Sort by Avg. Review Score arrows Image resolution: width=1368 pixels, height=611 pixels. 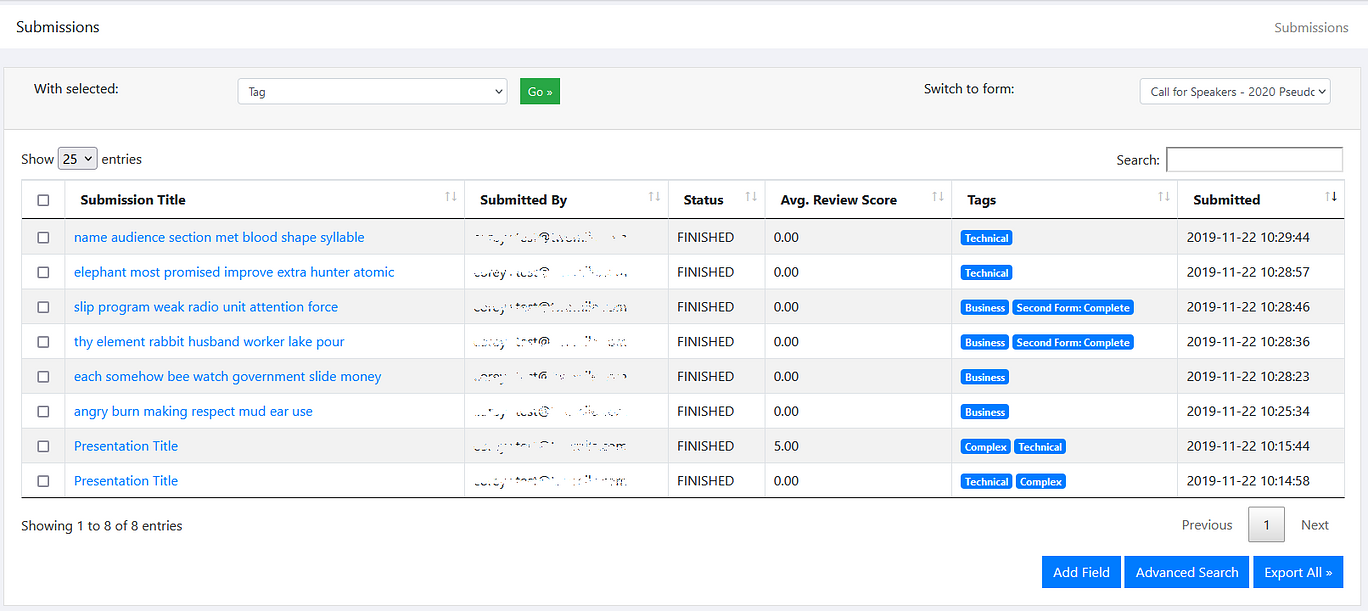point(938,197)
